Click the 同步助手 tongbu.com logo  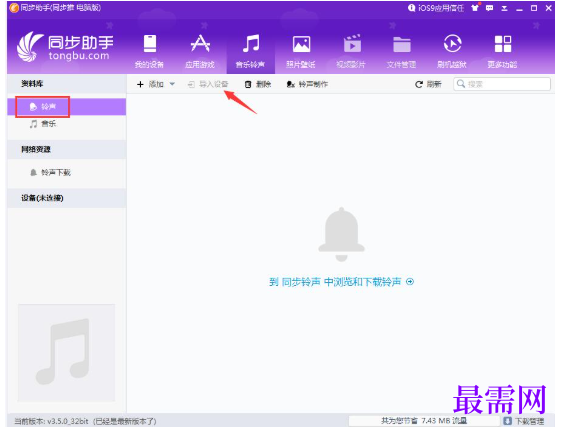coord(65,46)
